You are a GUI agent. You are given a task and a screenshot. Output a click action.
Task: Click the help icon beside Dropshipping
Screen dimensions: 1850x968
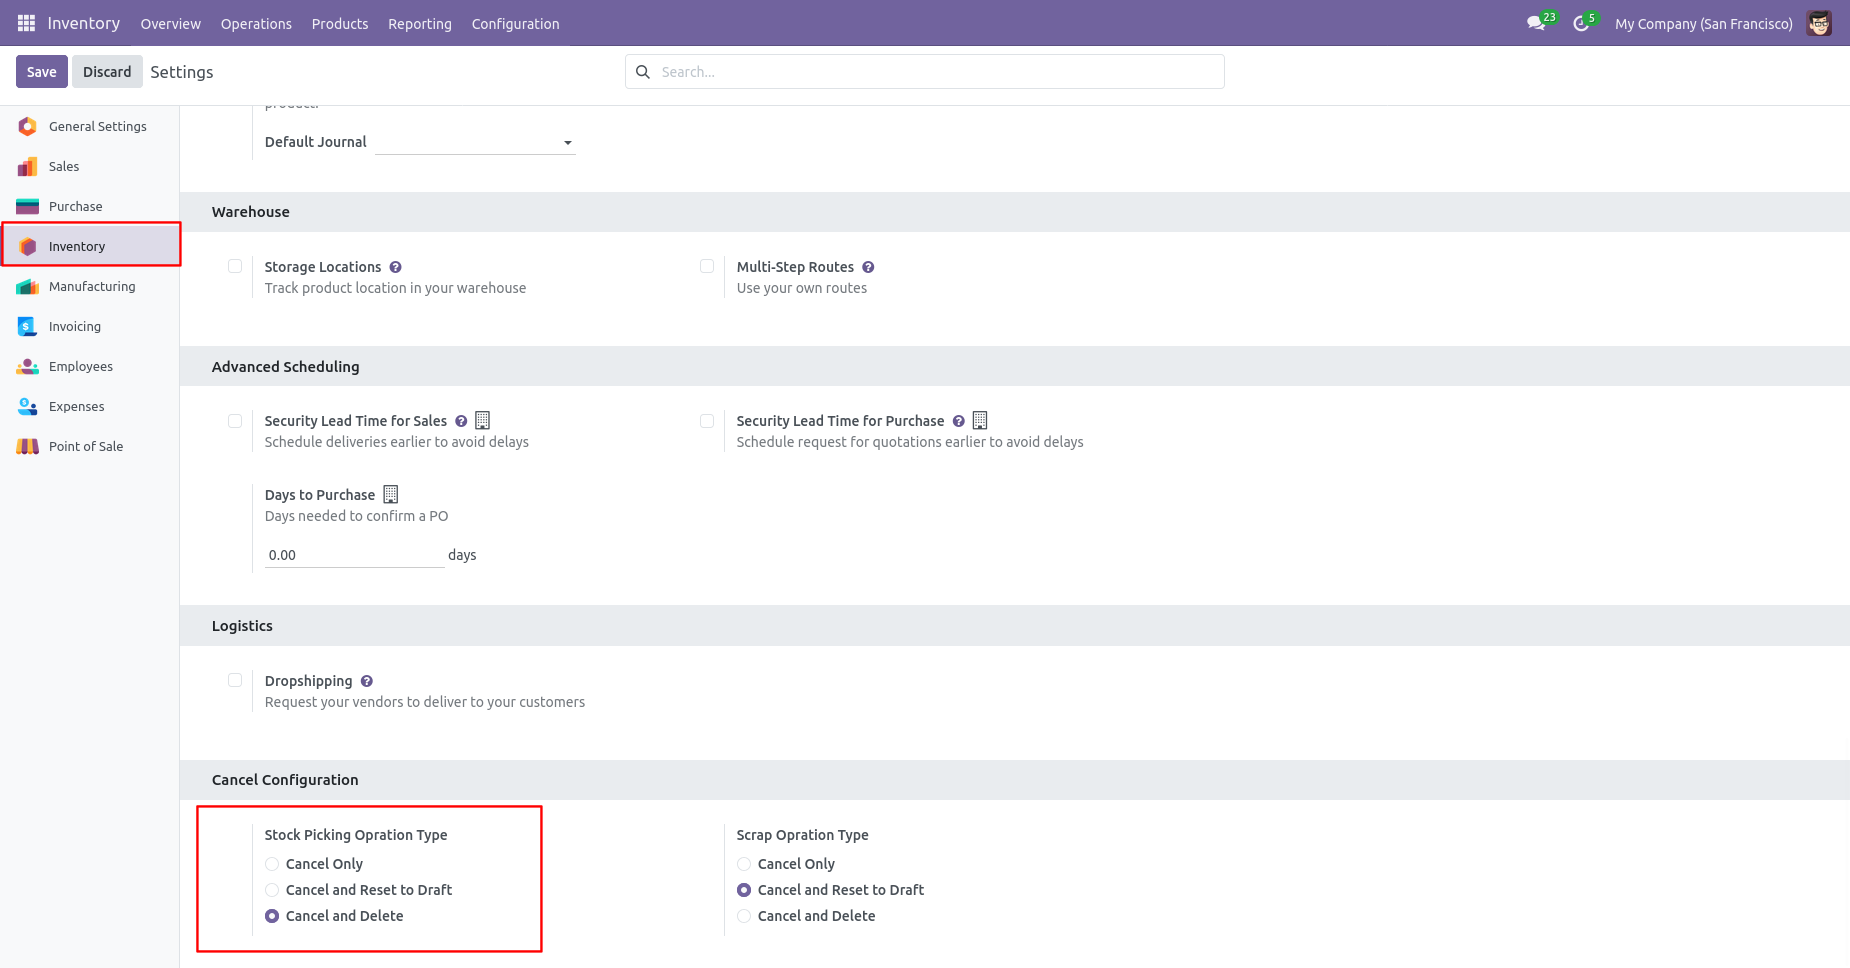click(x=367, y=681)
